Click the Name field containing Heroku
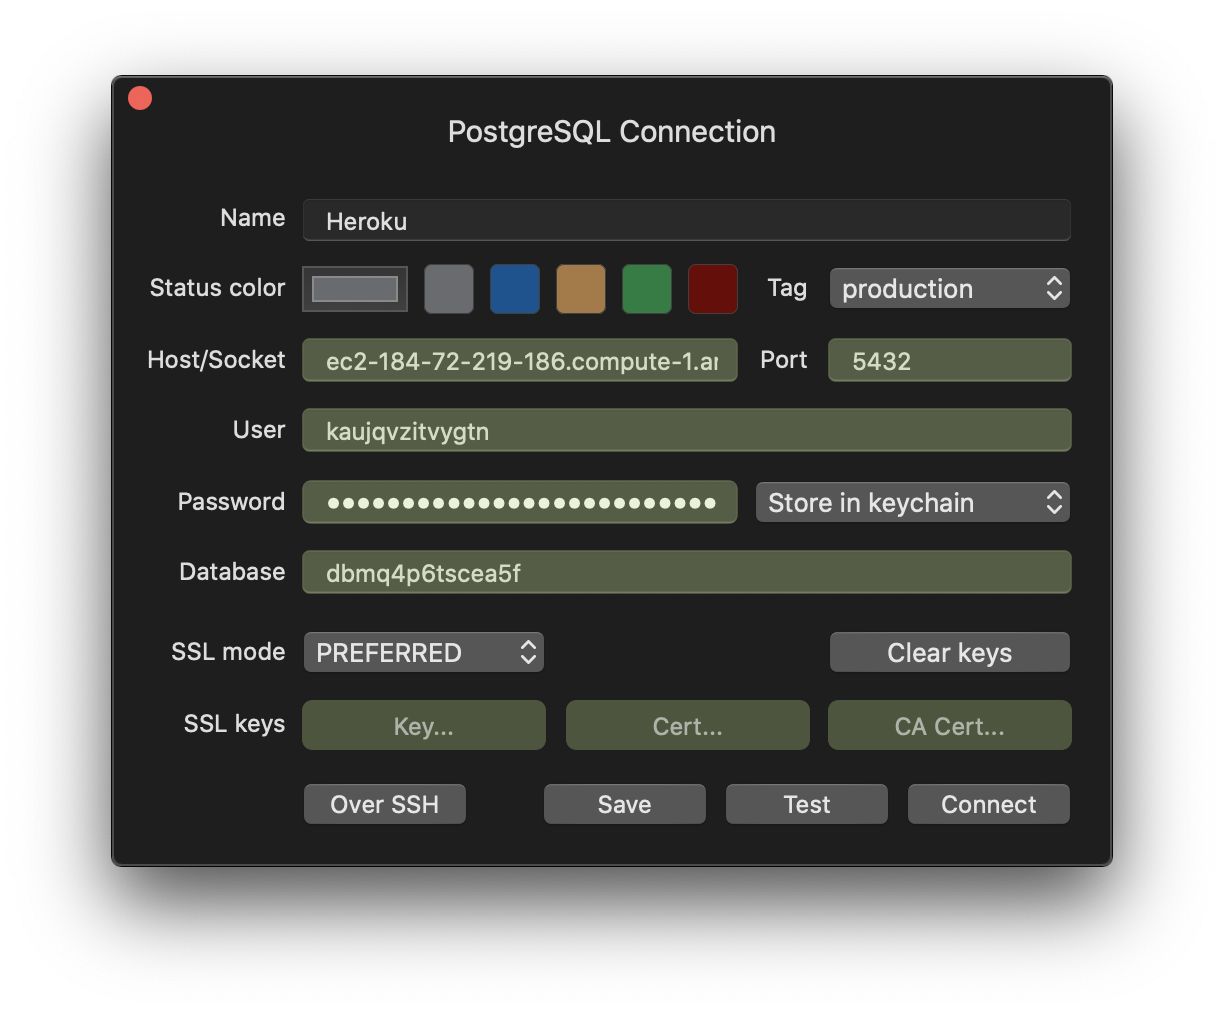 pos(686,220)
